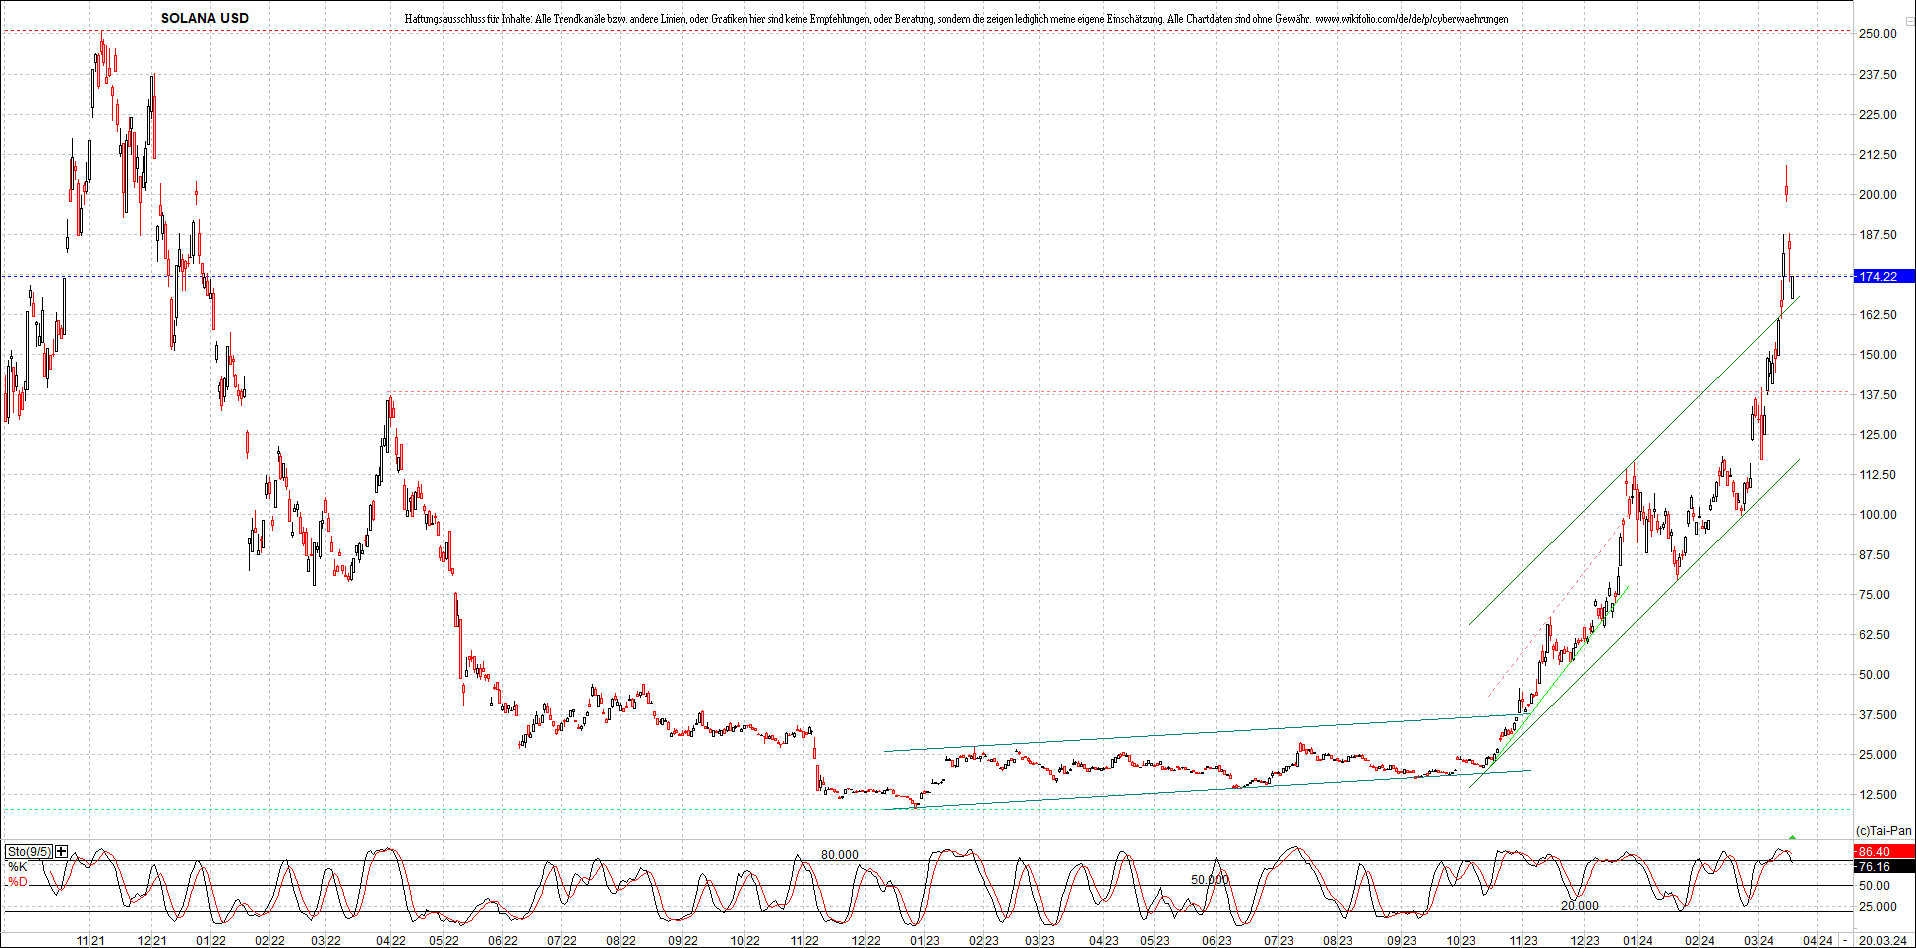Open the wikifolio.com cyberwaehrungen URL in the disclaimer

1412,19
